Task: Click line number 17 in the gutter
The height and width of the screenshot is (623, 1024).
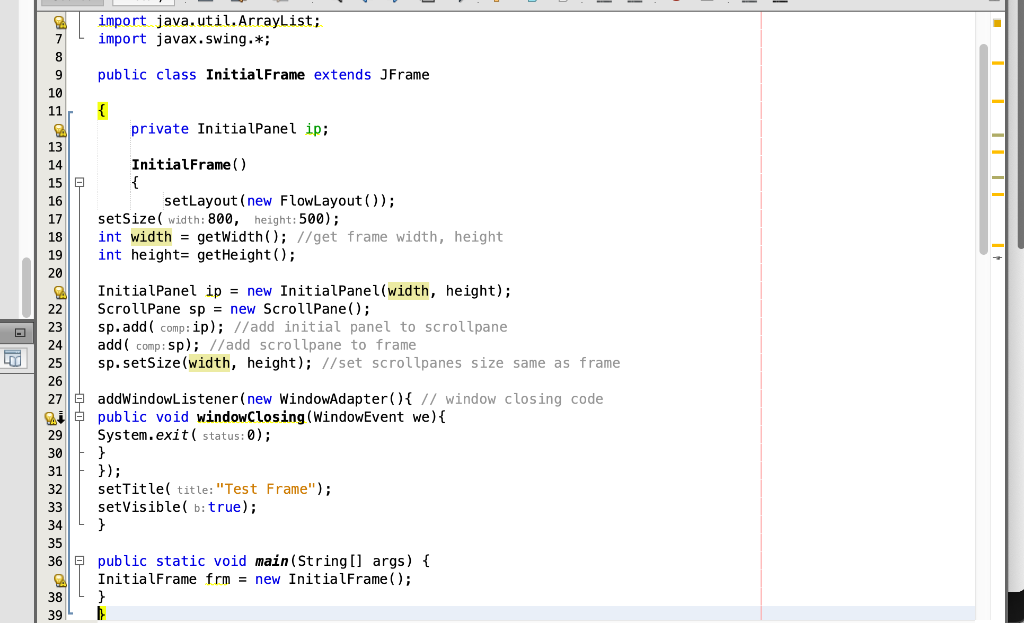Action: pyautogui.click(x=55, y=218)
